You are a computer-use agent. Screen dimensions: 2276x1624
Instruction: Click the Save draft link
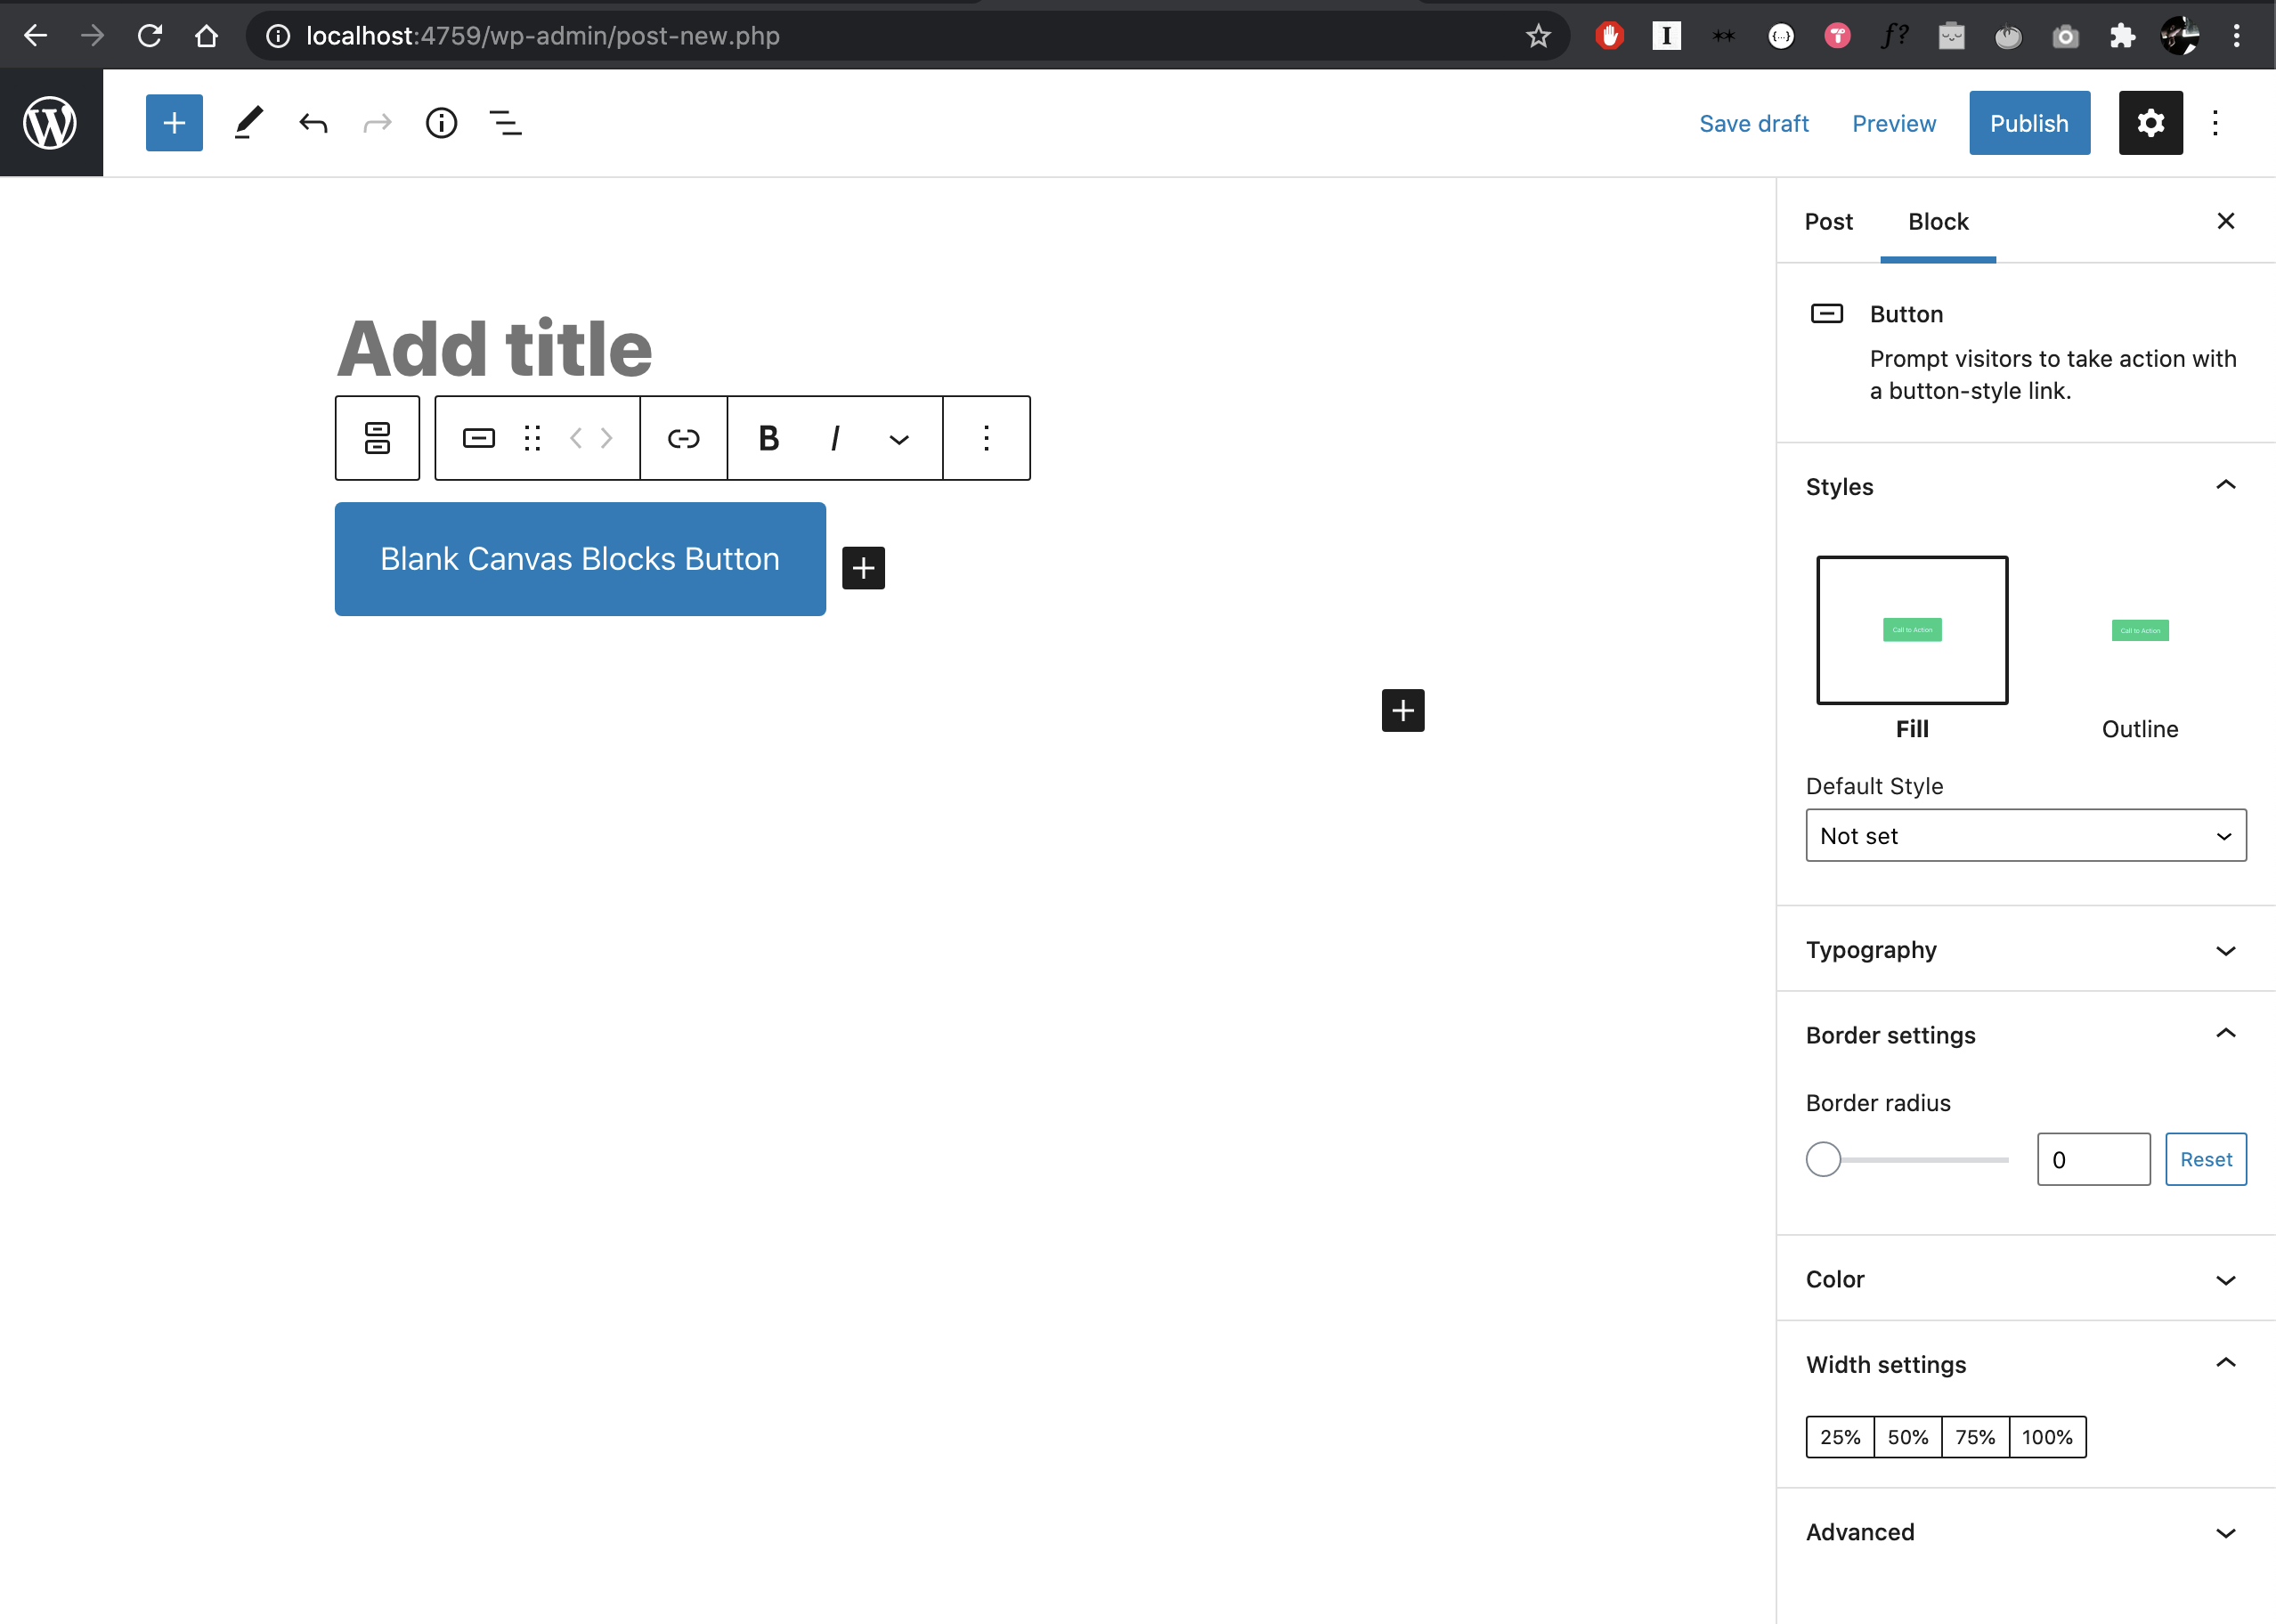(x=1753, y=123)
